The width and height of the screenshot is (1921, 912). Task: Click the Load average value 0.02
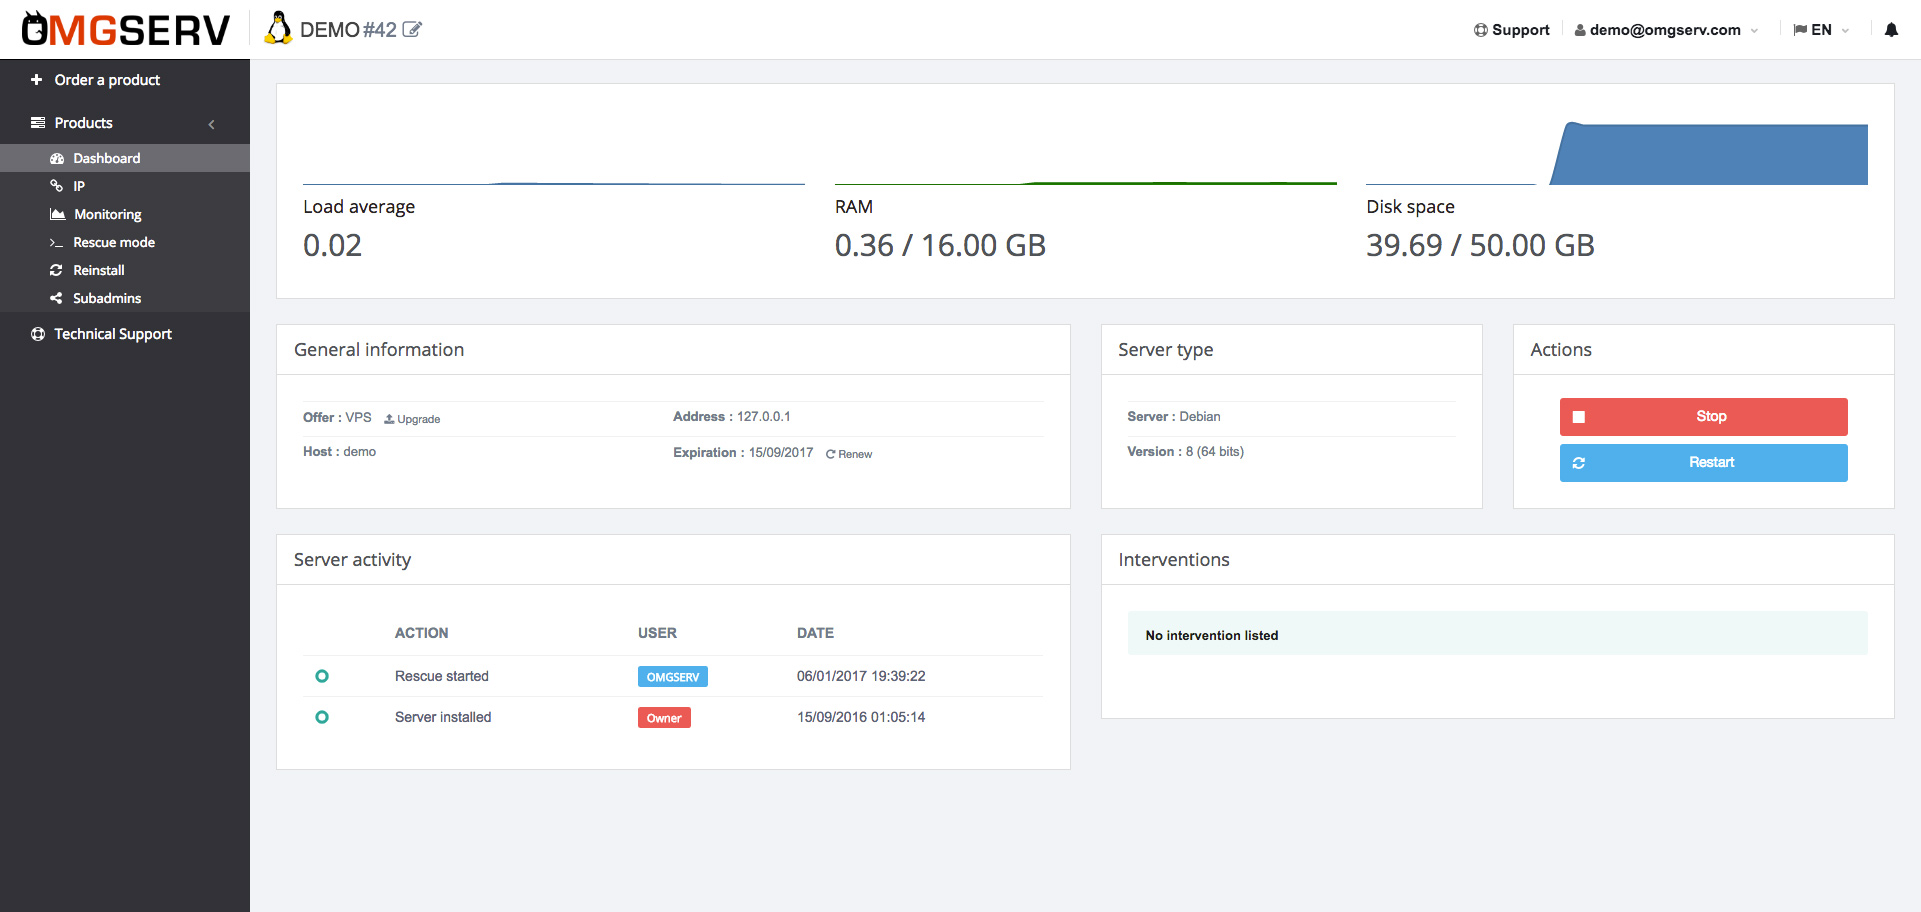pyautogui.click(x=333, y=245)
